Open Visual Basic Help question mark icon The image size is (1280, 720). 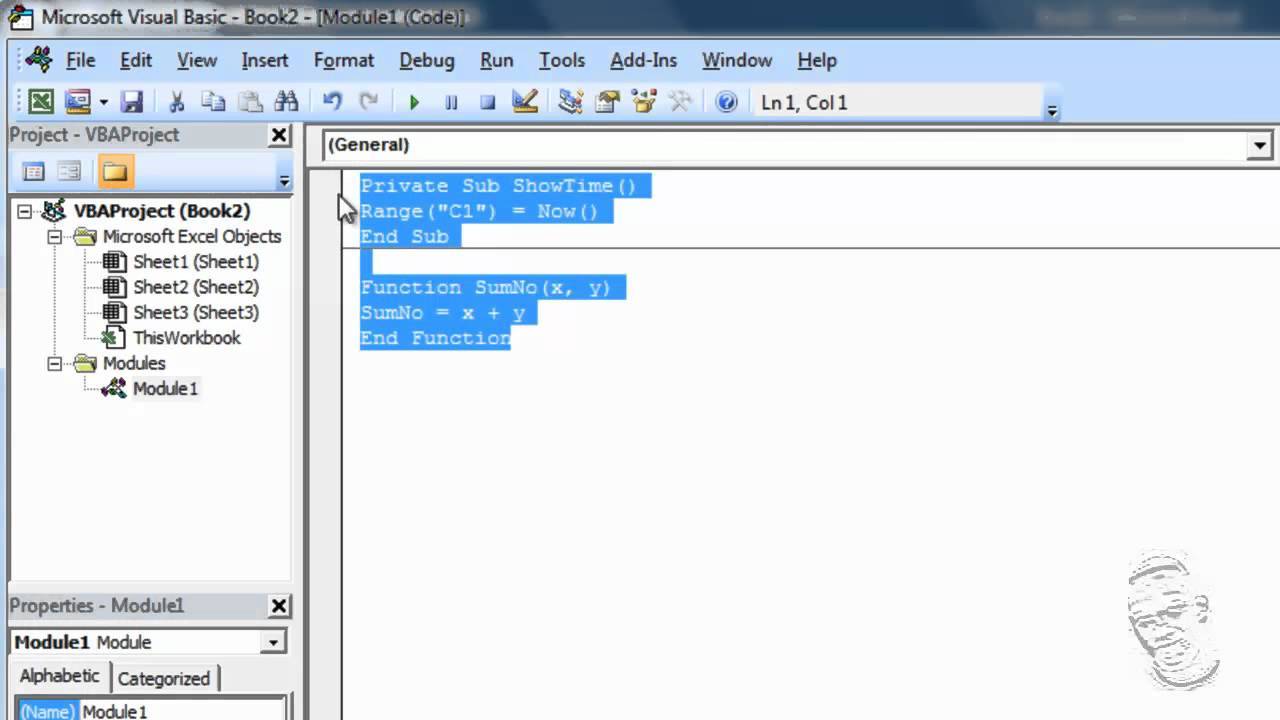pos(727,101)
